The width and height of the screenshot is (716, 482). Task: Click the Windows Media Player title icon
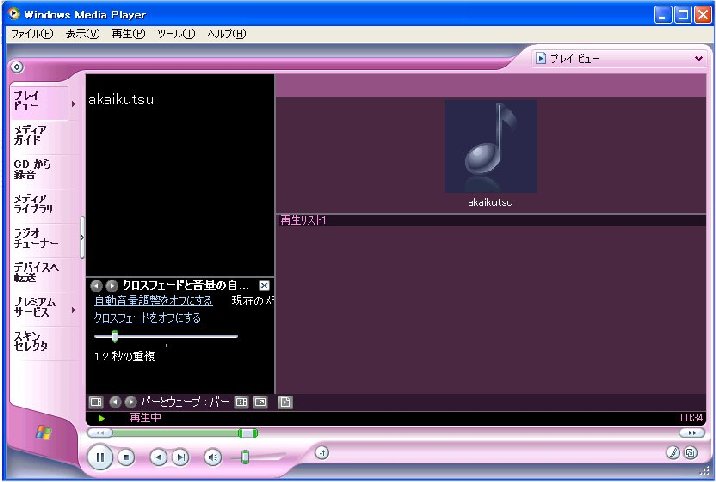coord(14,14)
